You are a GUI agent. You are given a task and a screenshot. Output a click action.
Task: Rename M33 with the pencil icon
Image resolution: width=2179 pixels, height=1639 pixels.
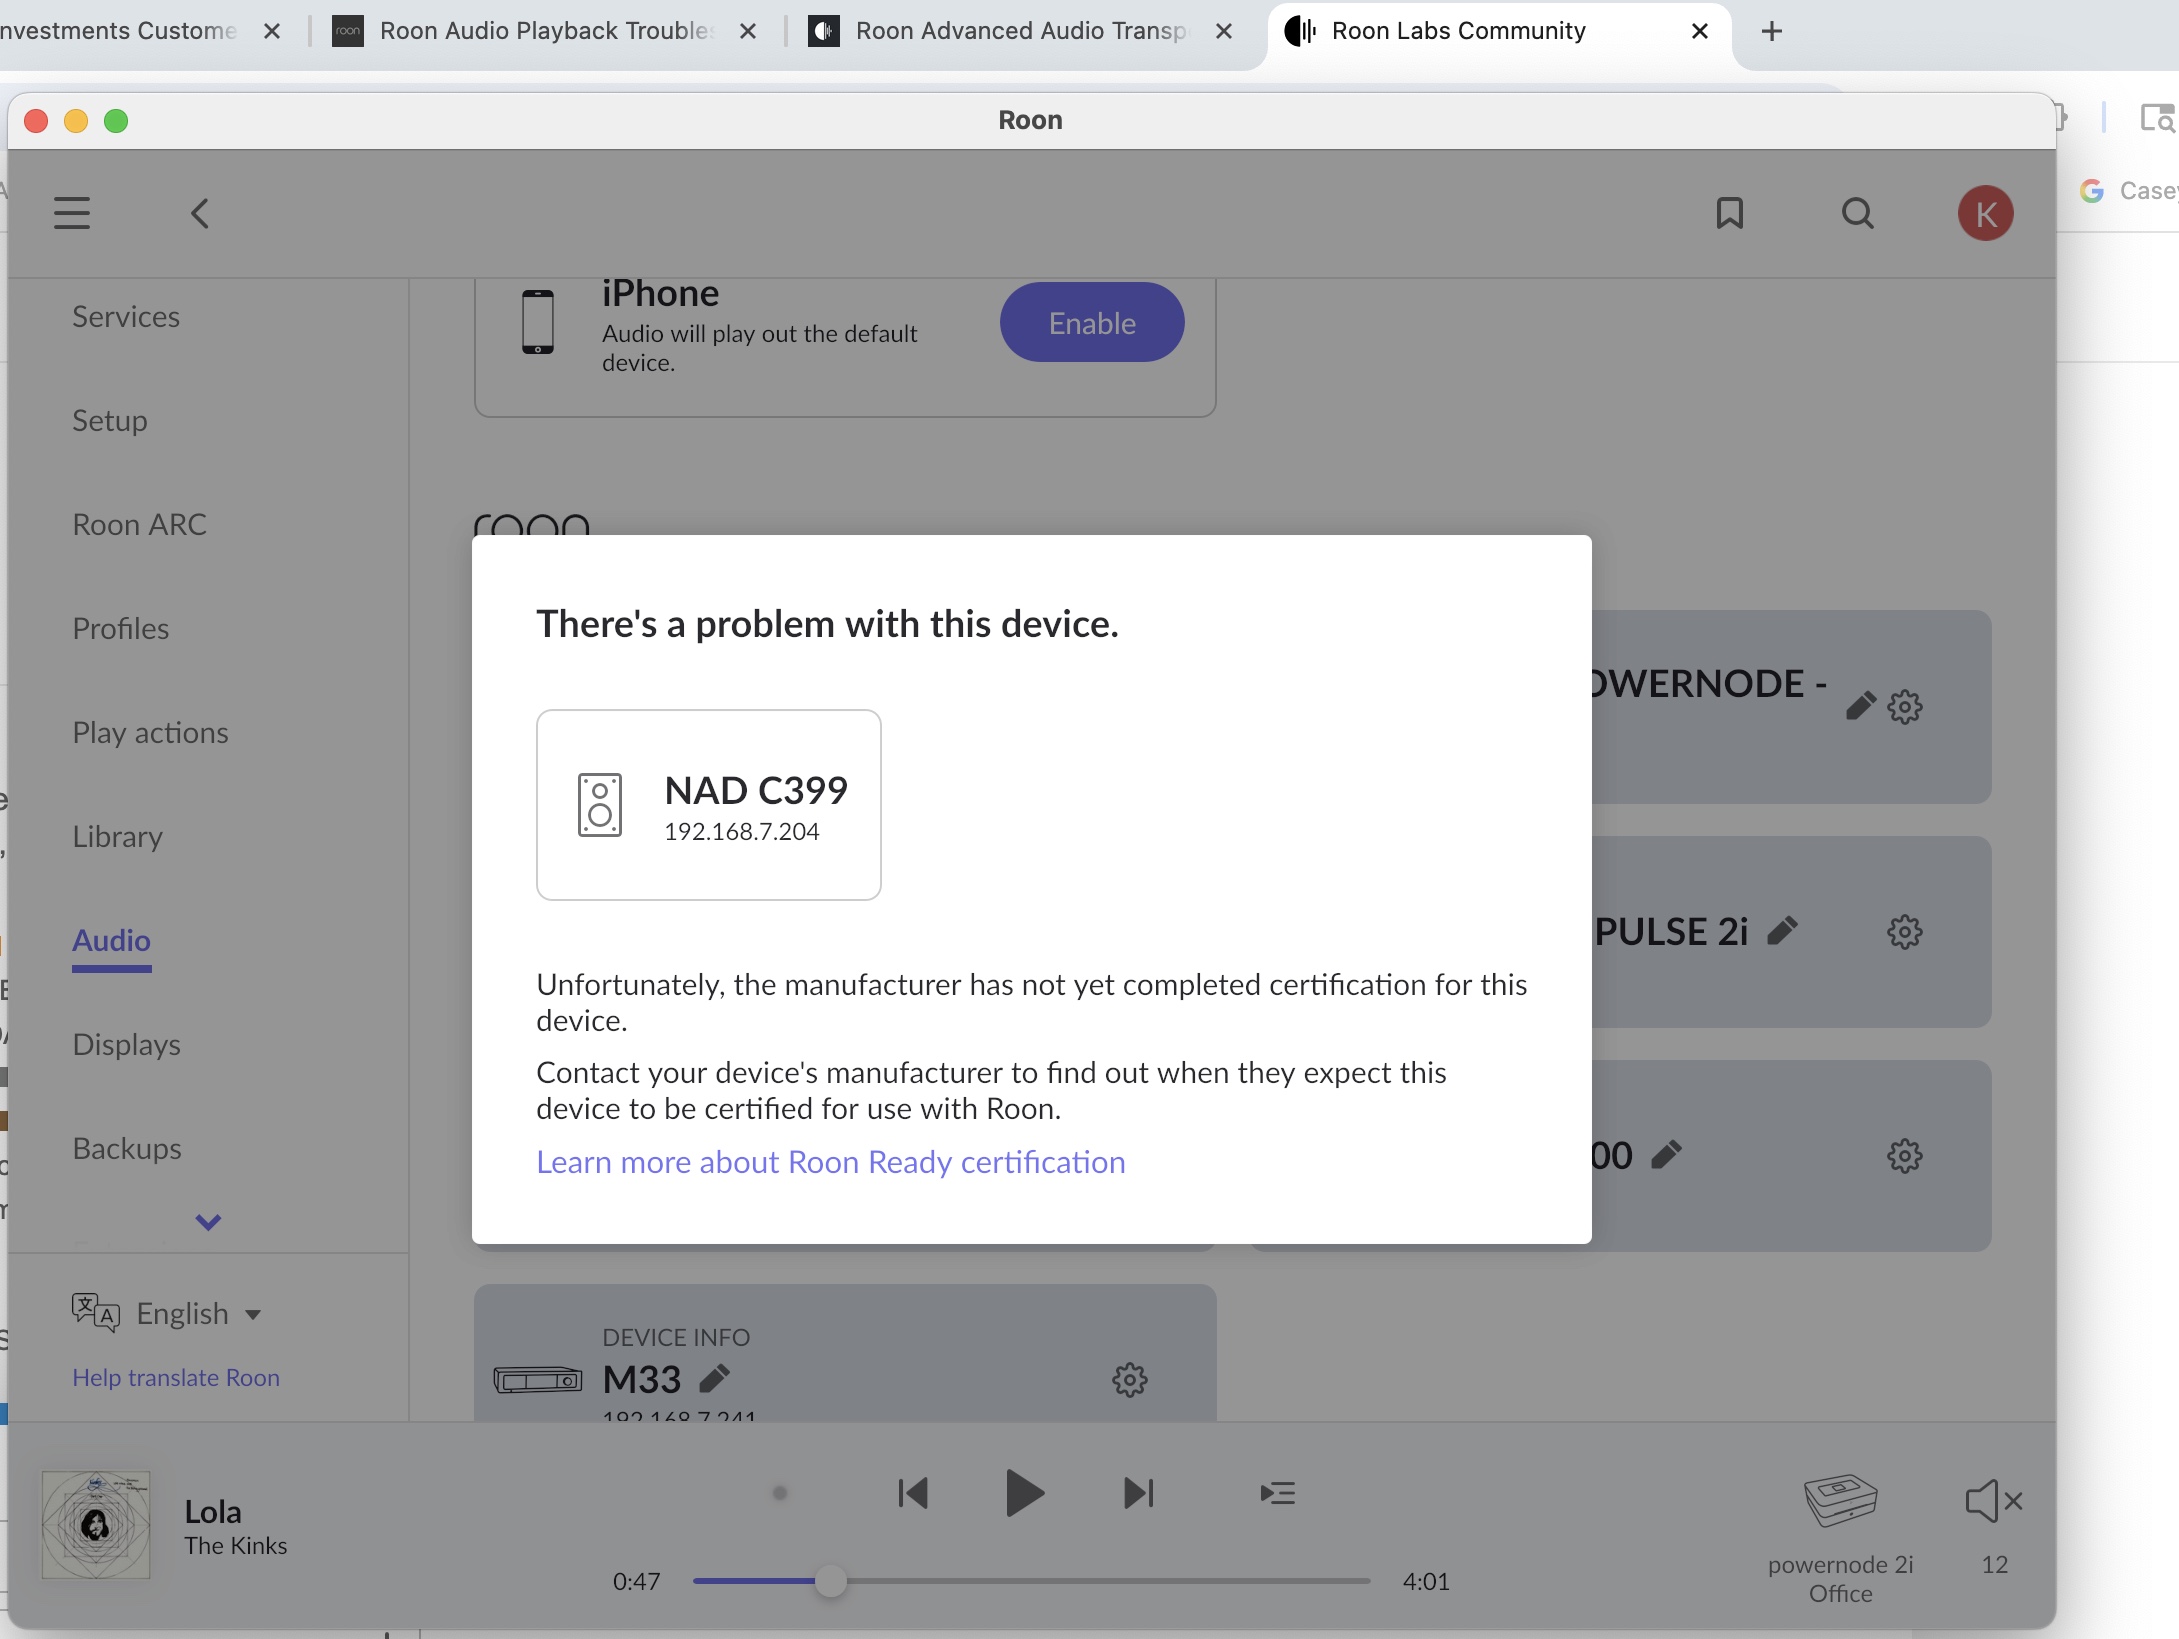click(x=714, y=1378)
